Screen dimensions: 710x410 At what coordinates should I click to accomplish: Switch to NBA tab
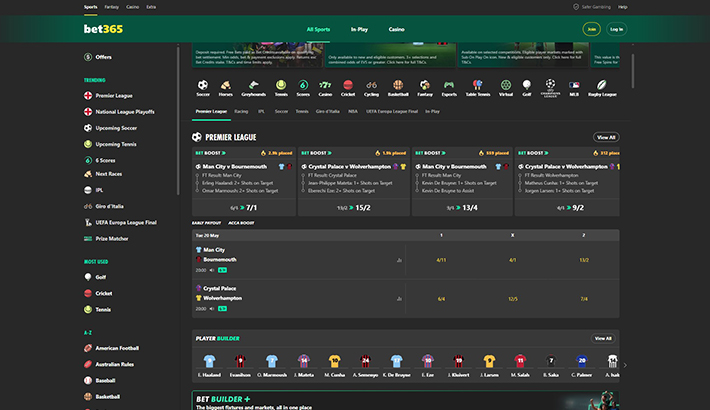pyautogui.click(x=353, y=111)
